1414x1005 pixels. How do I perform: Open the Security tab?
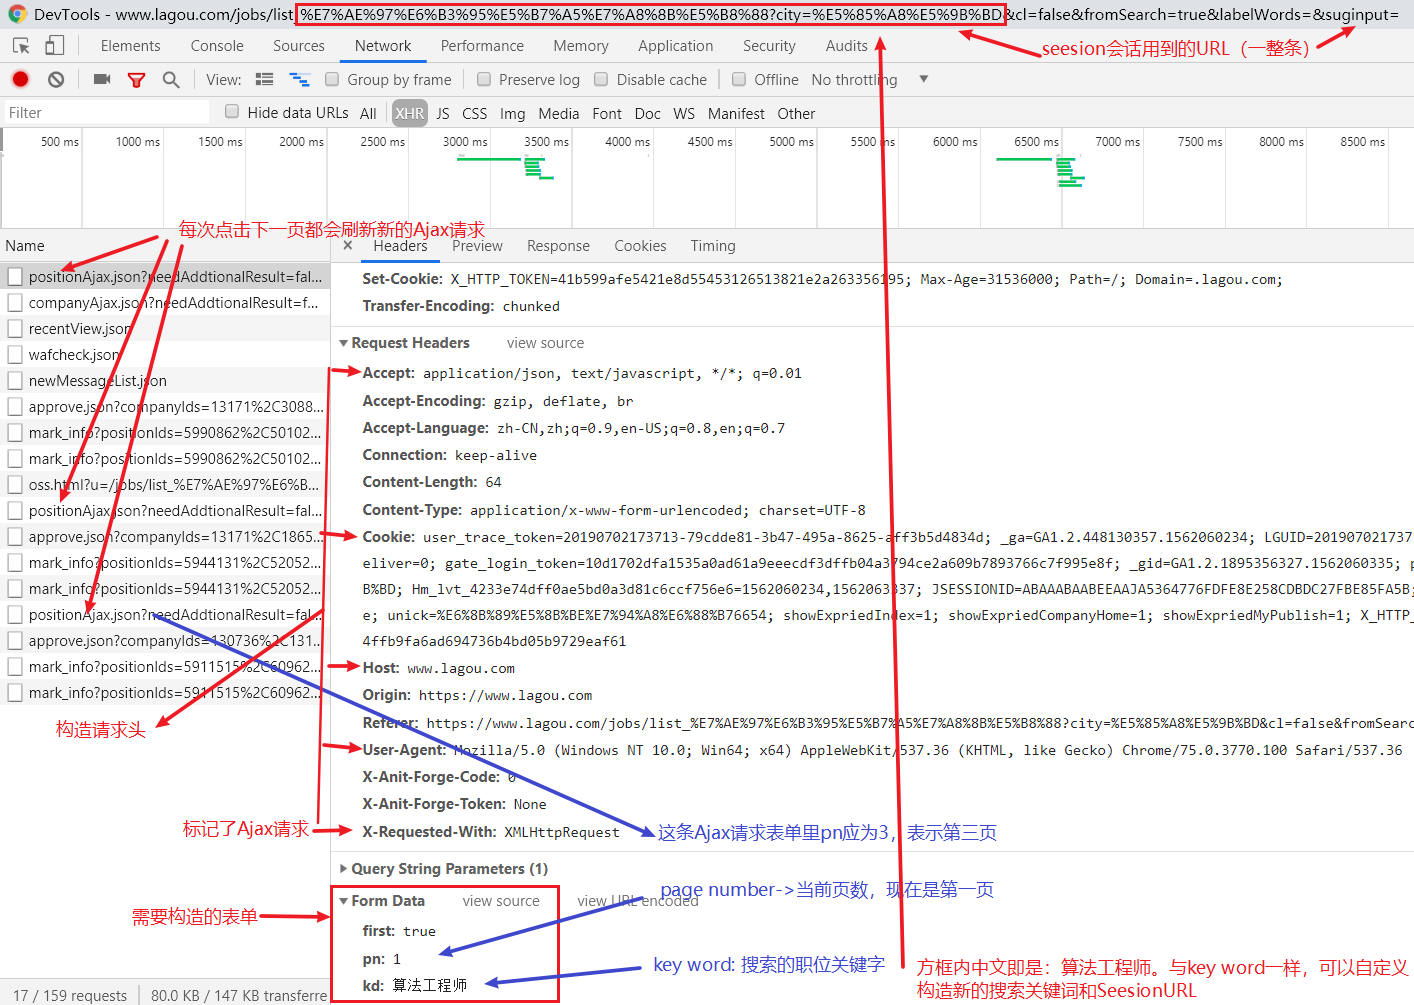(769, 46)
